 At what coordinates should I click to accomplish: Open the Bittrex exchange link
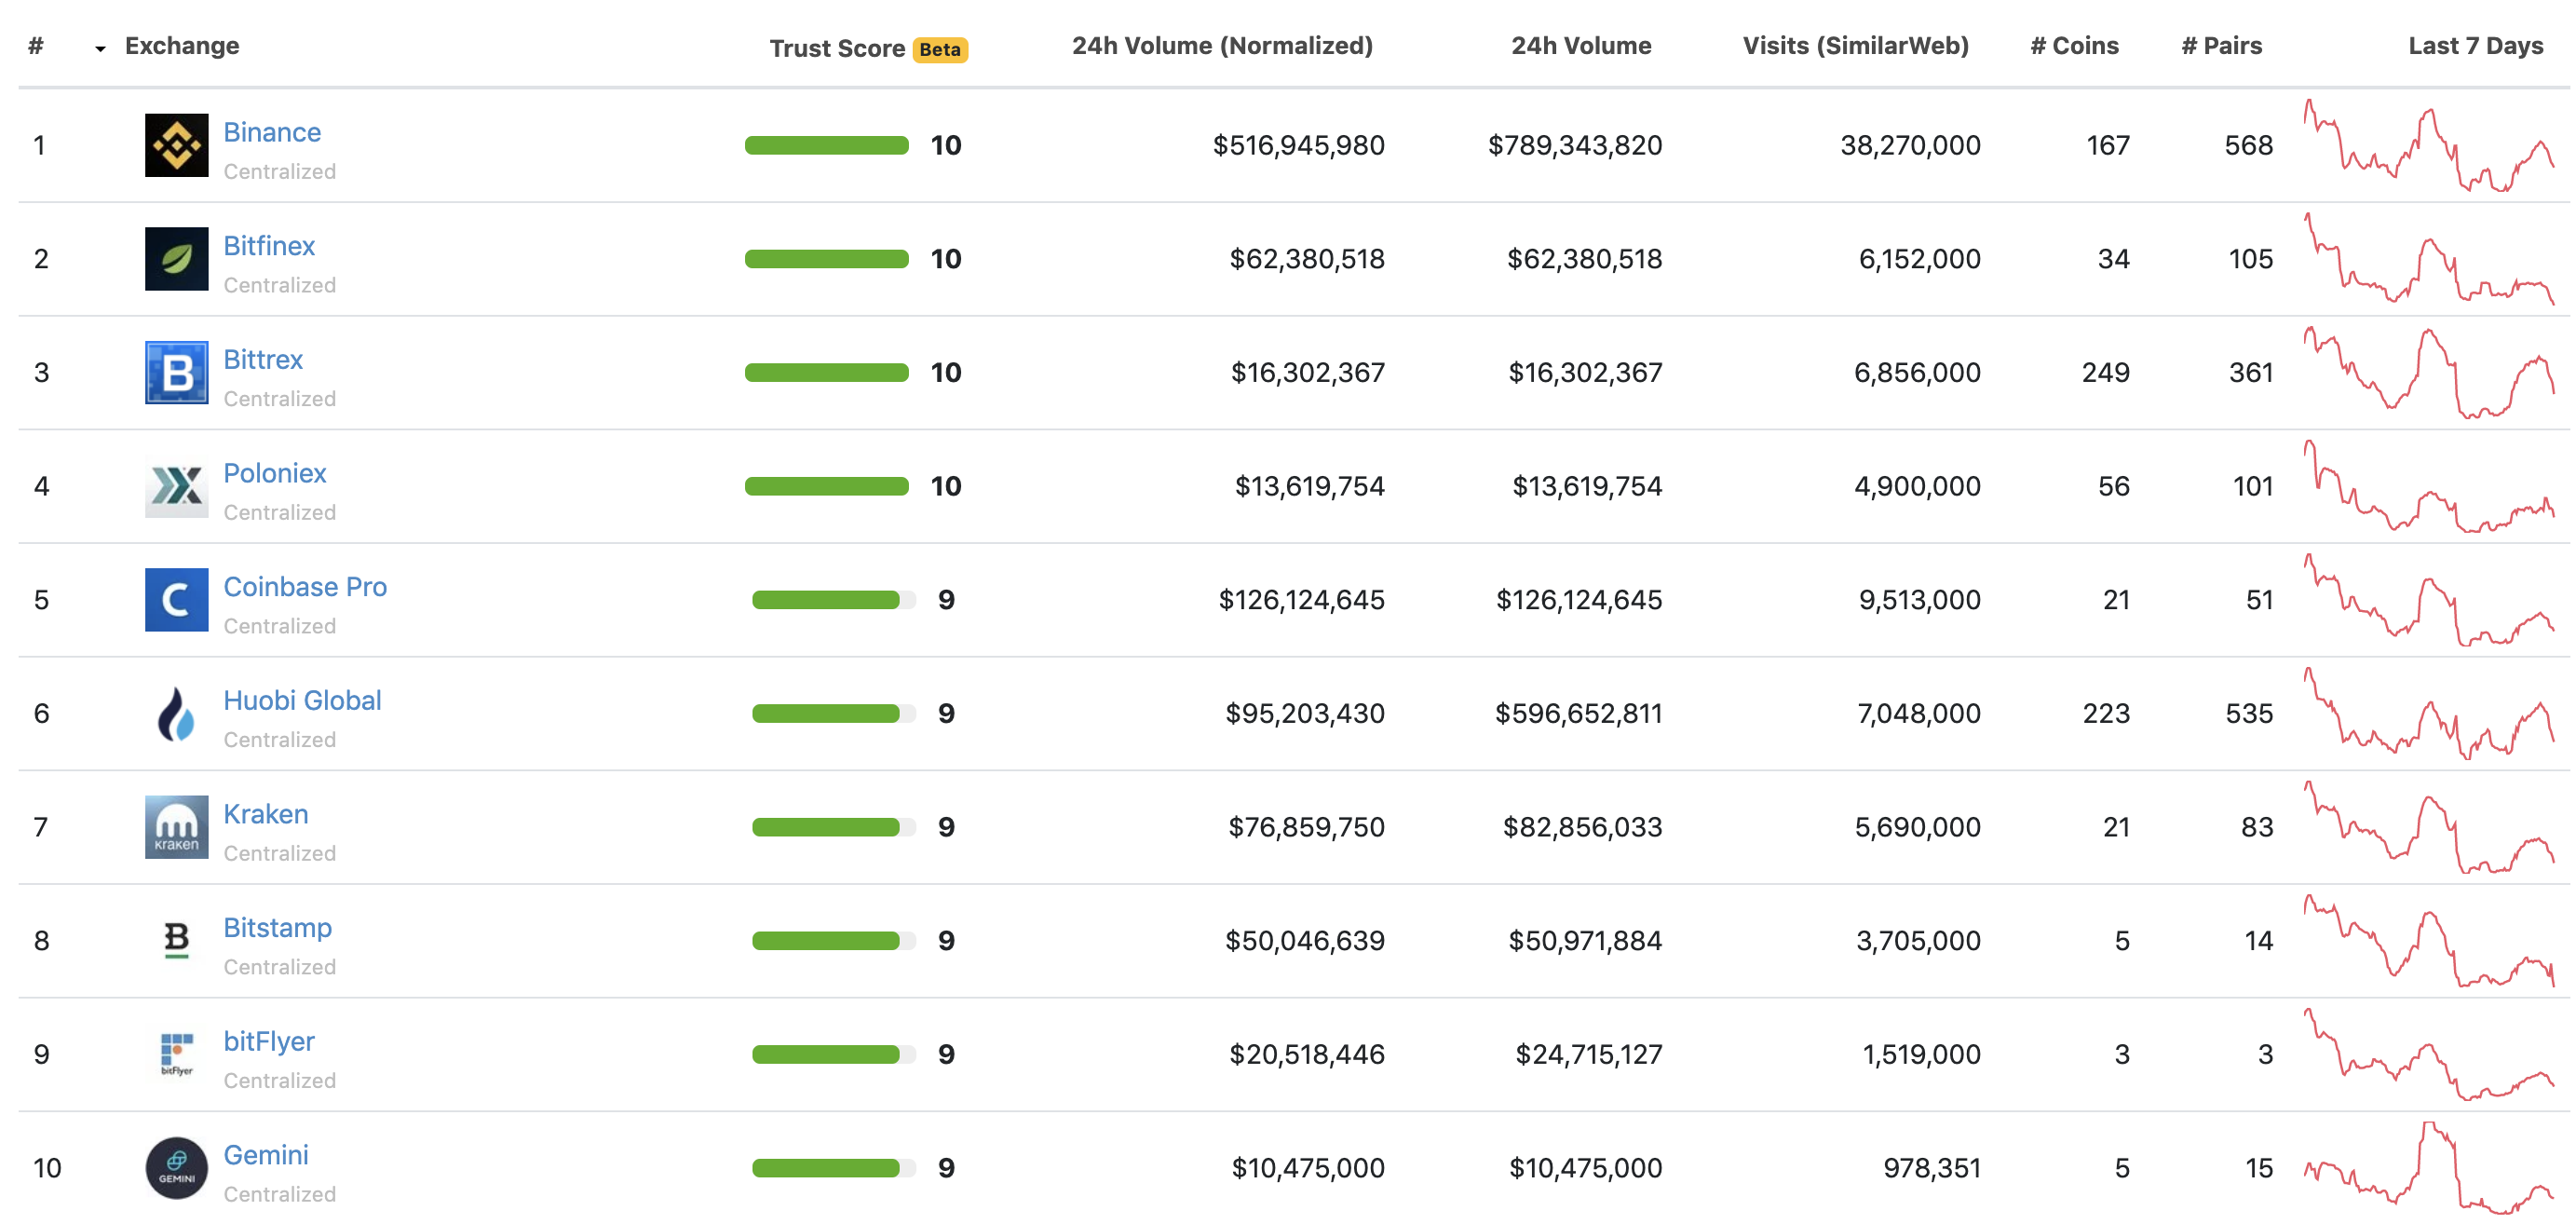(263, 359)
